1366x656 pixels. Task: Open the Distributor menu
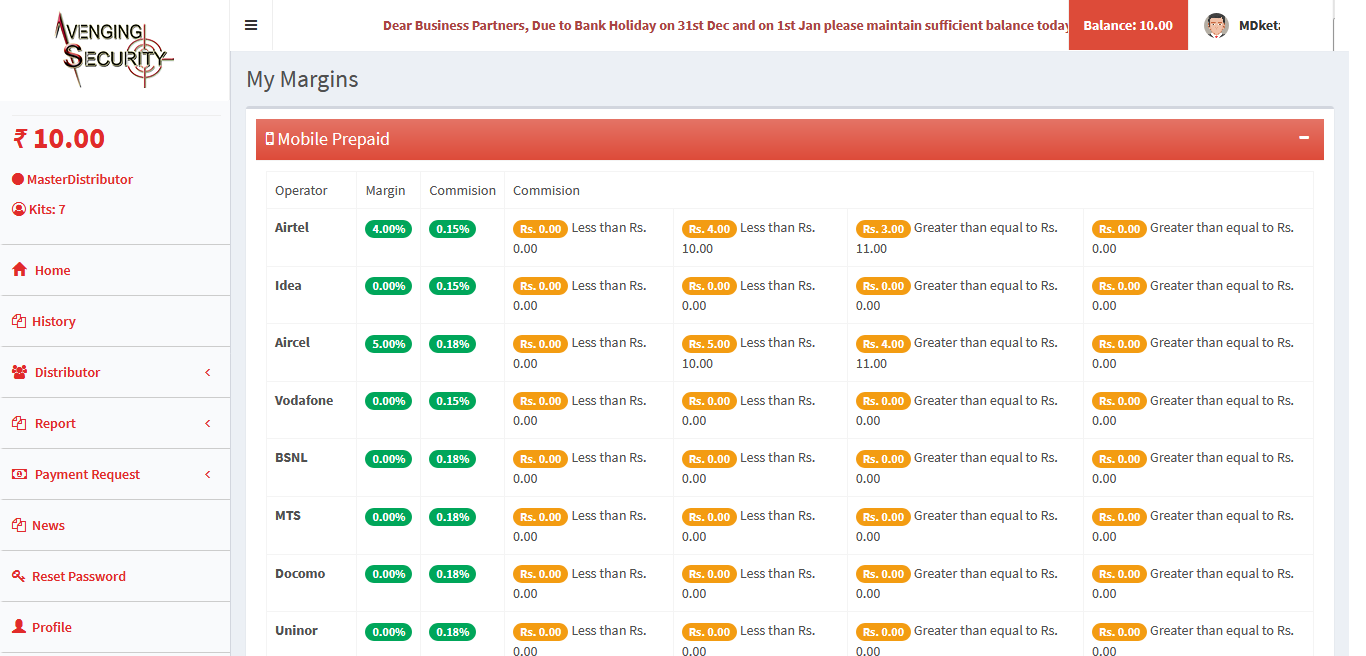(115, 372)
